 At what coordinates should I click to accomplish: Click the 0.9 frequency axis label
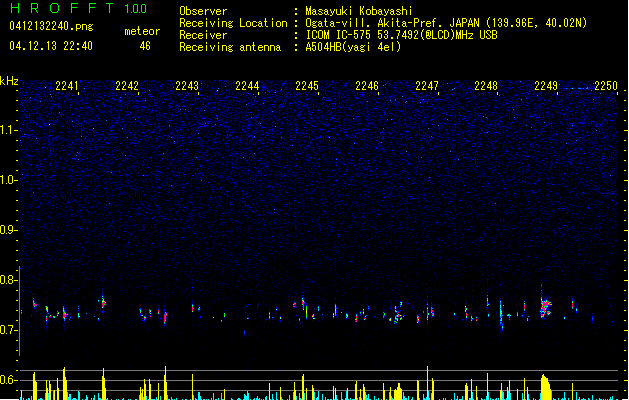coord(8,230)
